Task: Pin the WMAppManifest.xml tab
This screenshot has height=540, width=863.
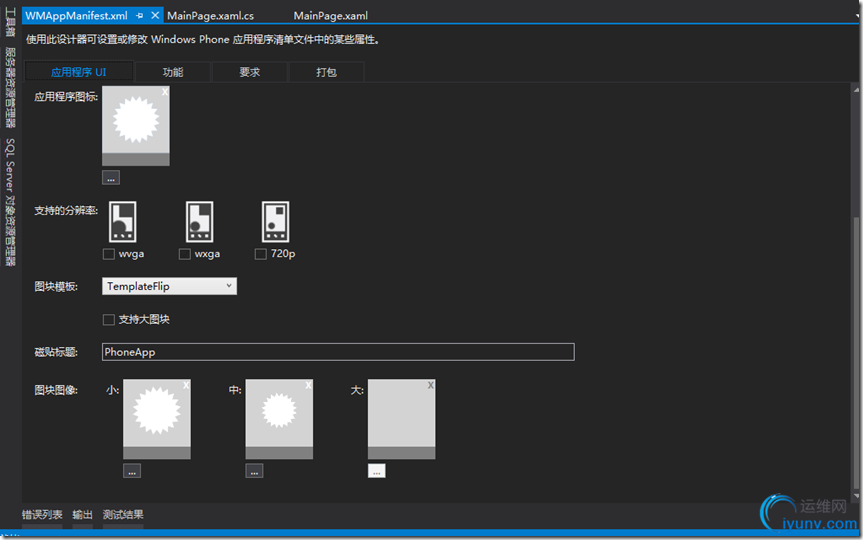Action: click(x=139, y=16)
